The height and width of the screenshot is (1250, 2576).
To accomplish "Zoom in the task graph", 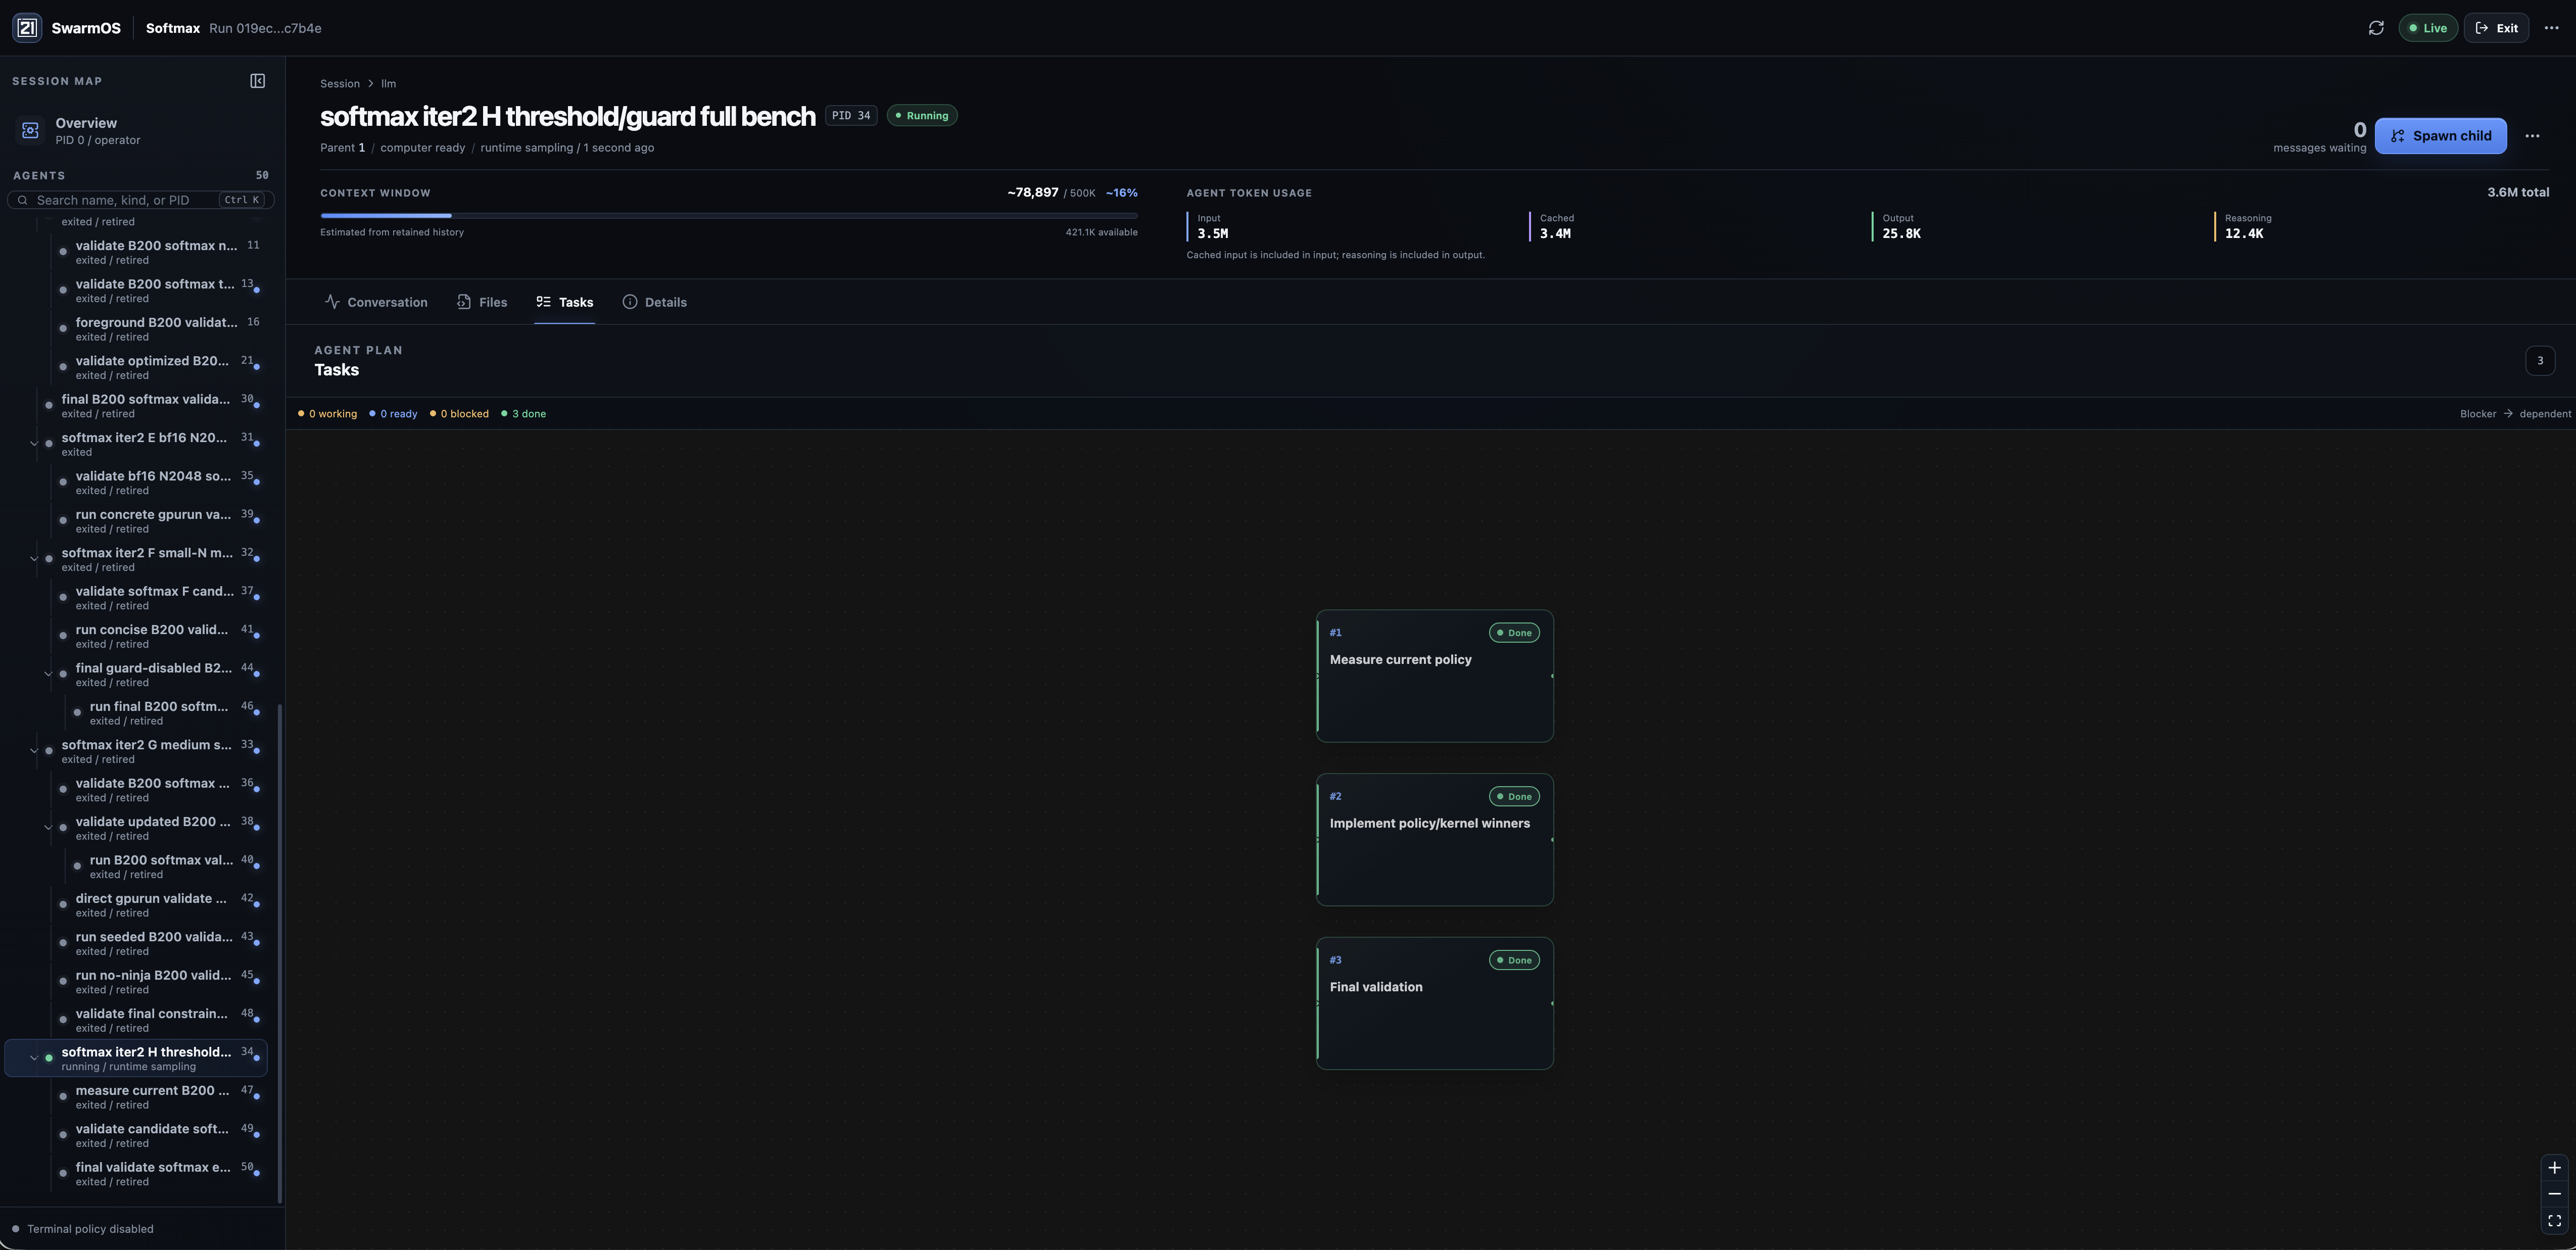I will tap(2554, 1168).
